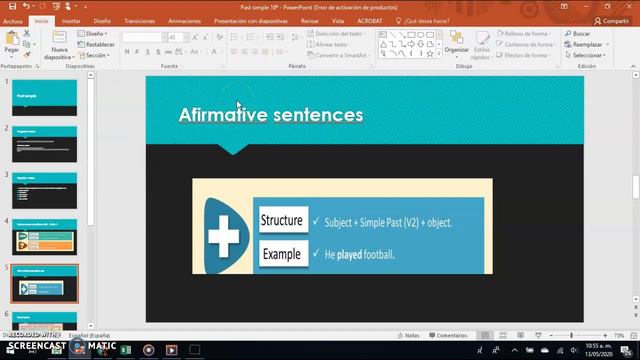640x360 pixels.
Task: Add a new slide with Nueva diapositiva icon
Action: [x=60, y=38]
